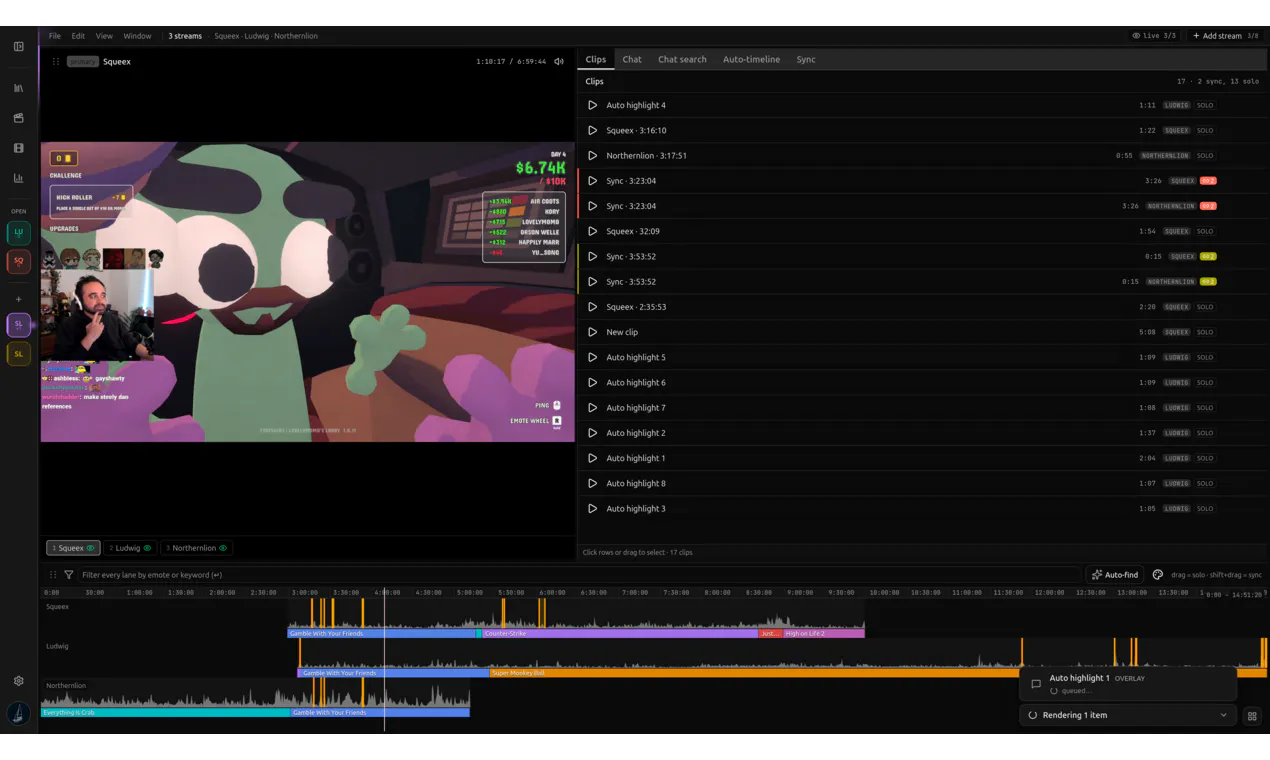Screen dimensions: 1270x760
Task: Play the Auto highlight 7 clip
Action: pyautogui.click(x=592, y=407)
